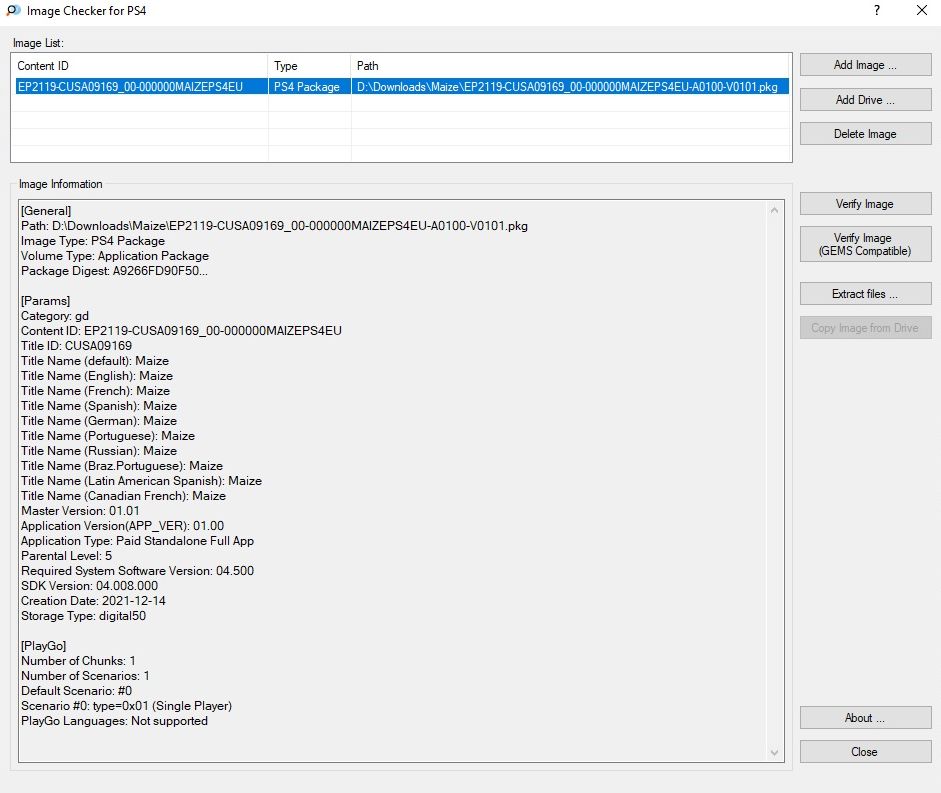
Task: Click 'SDK Version: 04.008.000' line
Action: [89, 586]
